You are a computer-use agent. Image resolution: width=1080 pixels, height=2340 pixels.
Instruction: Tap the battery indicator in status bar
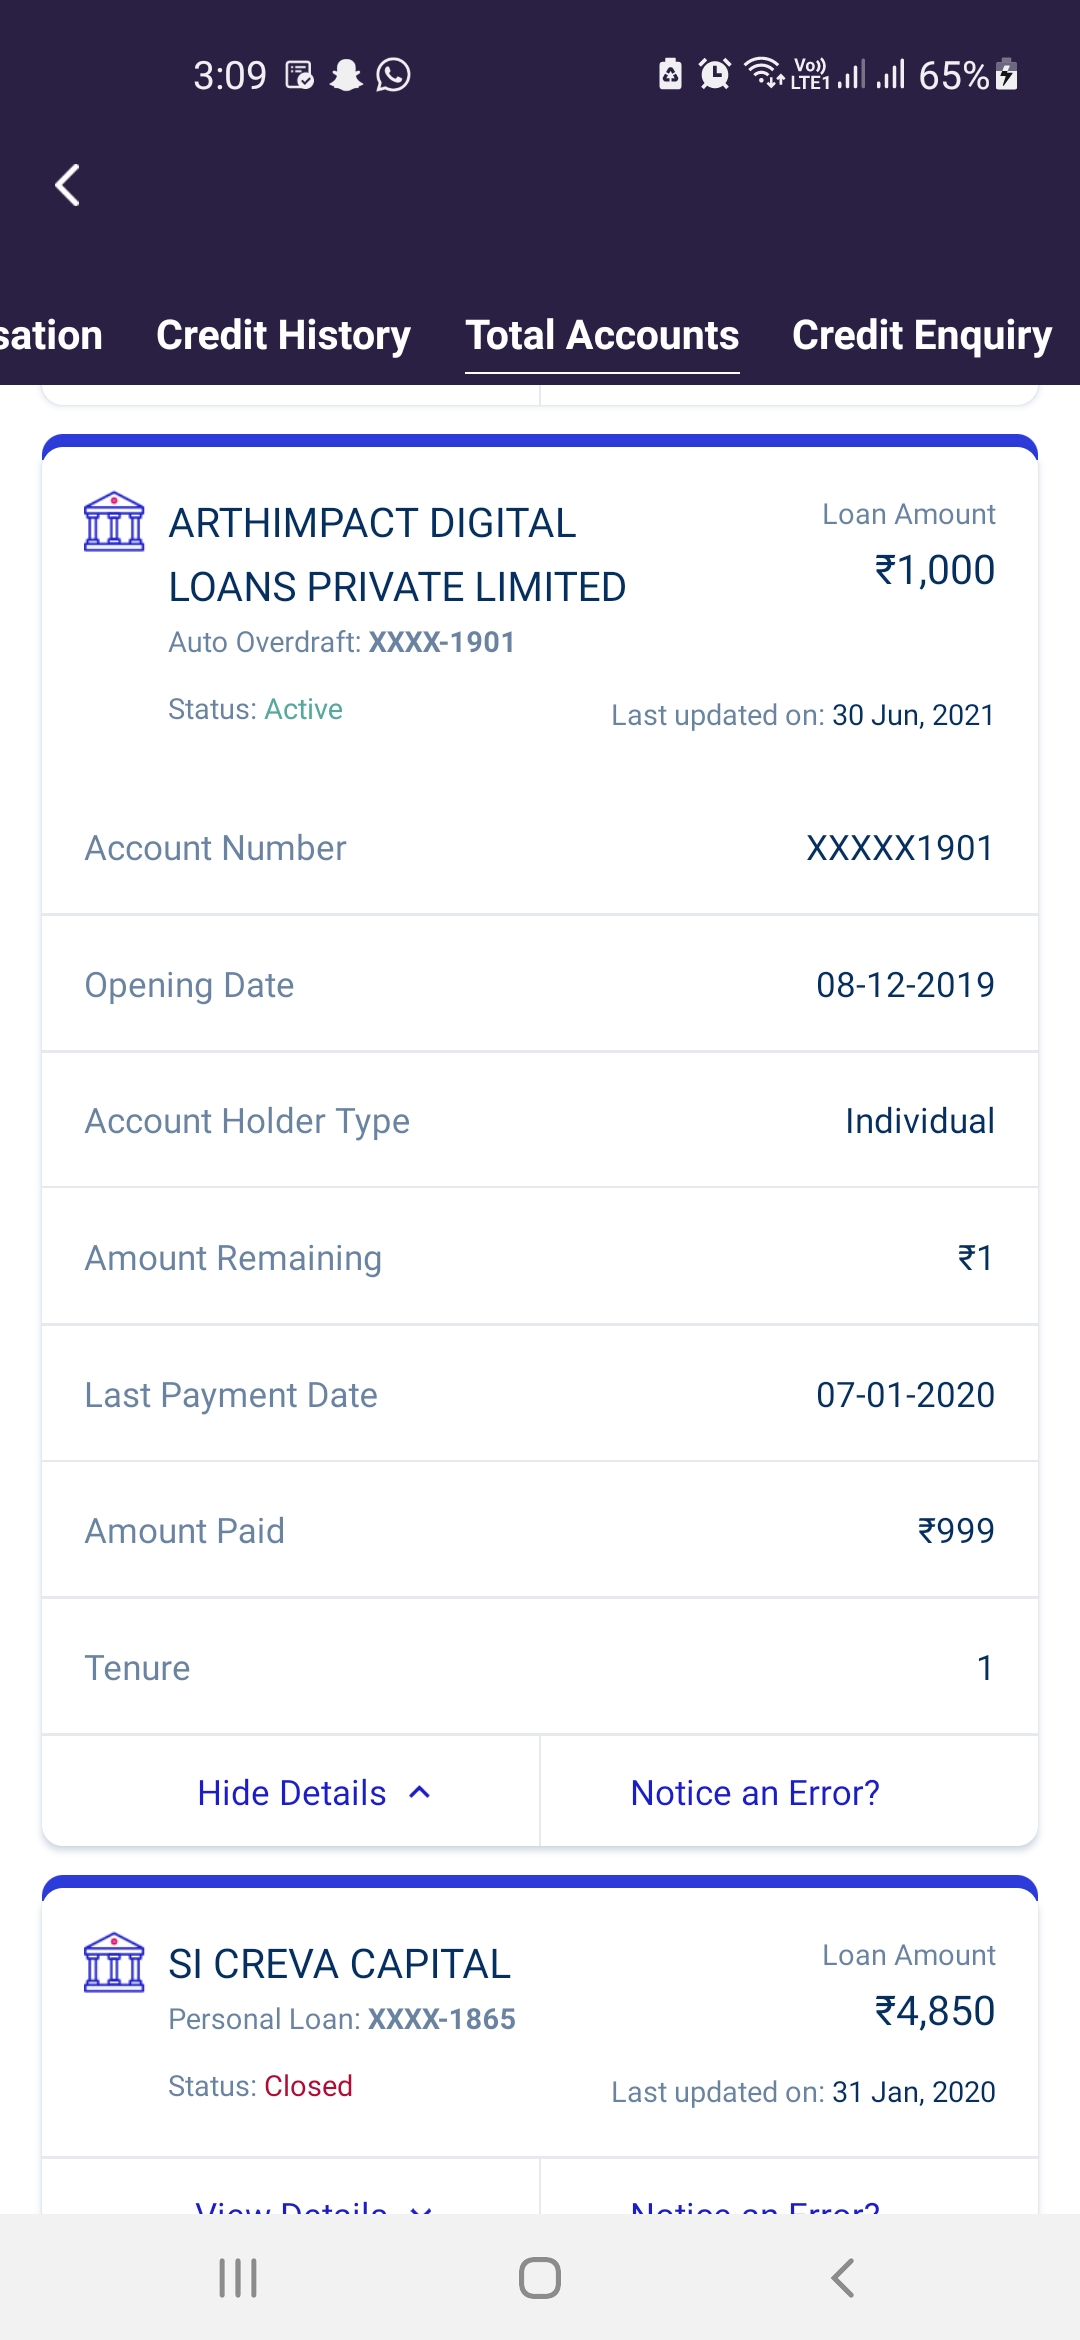coord(1007,75)
